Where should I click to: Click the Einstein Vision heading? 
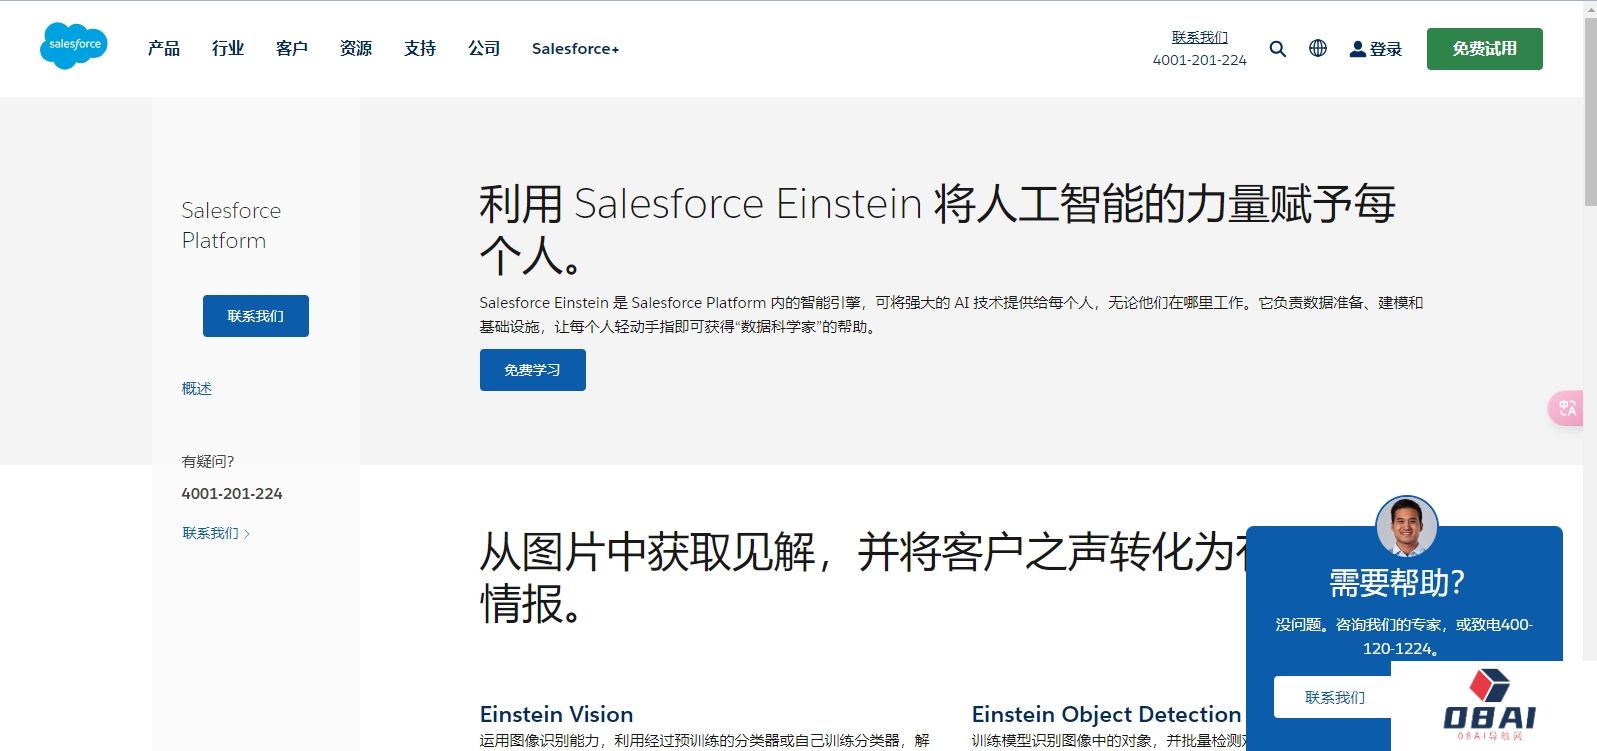point(557,714)
